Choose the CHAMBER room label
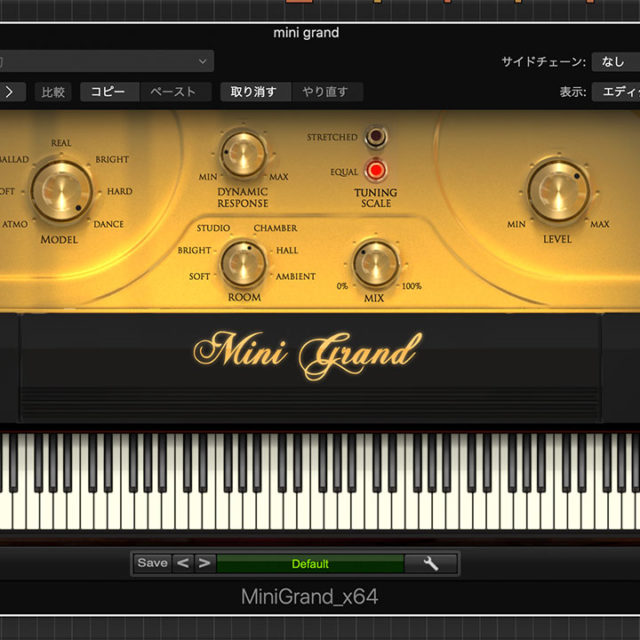 coord(276,228)
